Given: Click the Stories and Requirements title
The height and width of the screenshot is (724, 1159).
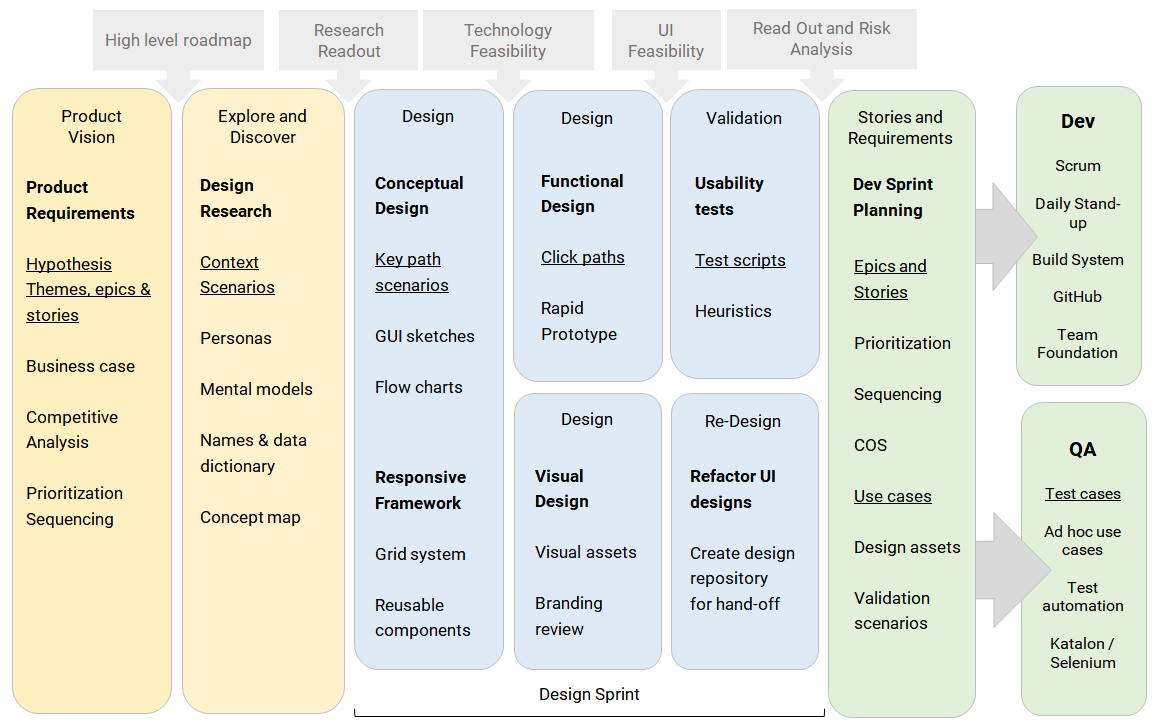Looking at the screenshot, I should [900, 127].
